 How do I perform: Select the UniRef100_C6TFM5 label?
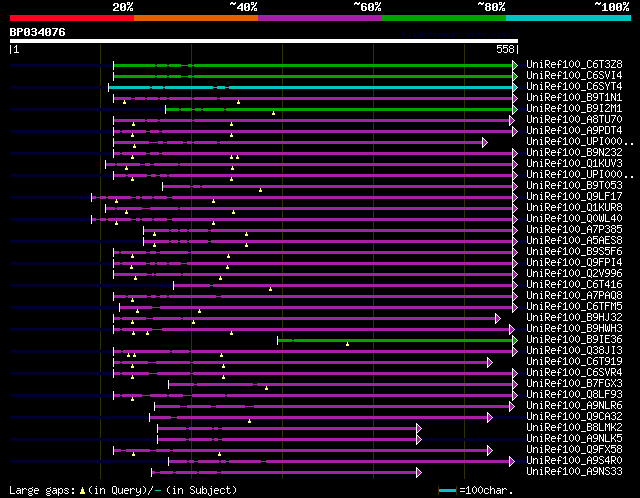point(574,307)
